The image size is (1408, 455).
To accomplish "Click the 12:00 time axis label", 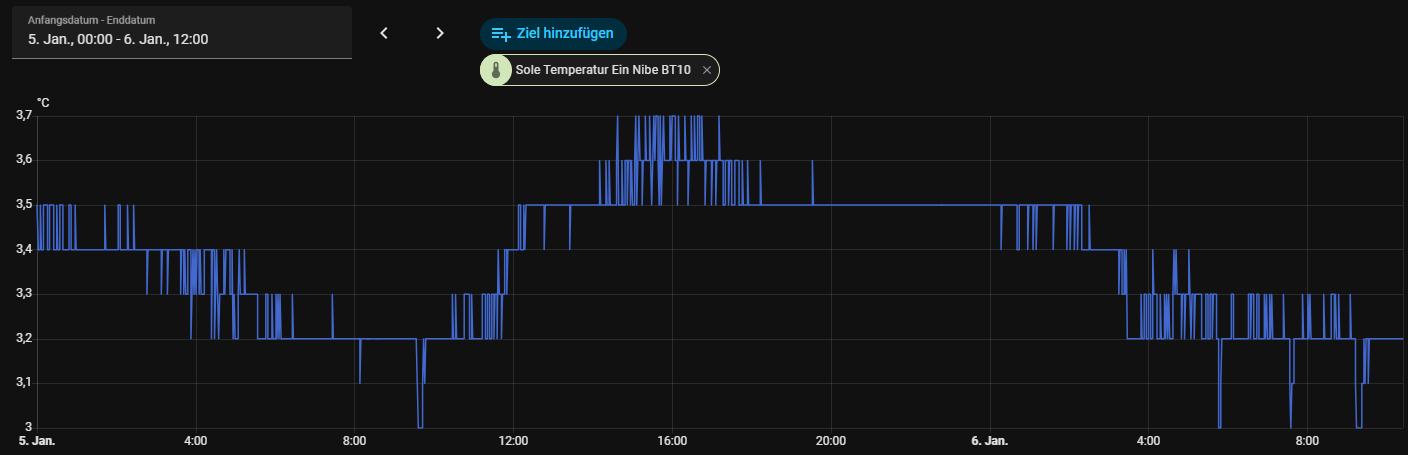I will point(513,440).
